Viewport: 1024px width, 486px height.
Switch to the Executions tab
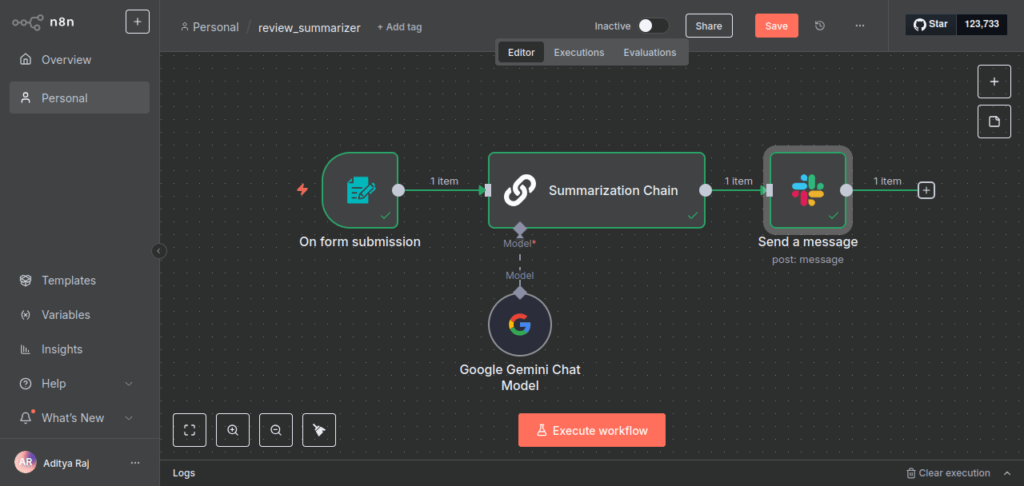[579, 52]
